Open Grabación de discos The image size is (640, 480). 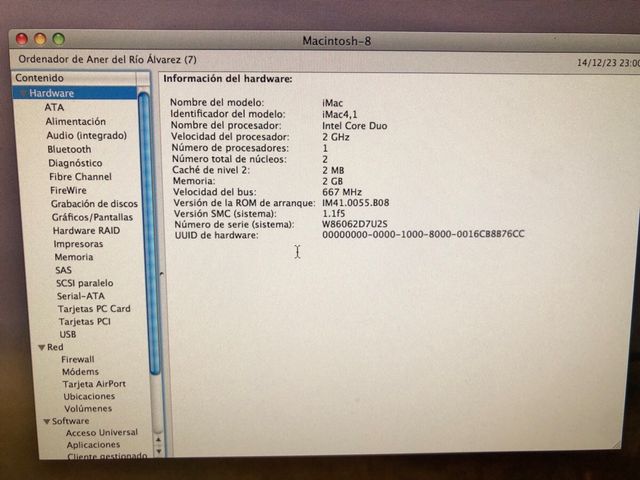94,204
